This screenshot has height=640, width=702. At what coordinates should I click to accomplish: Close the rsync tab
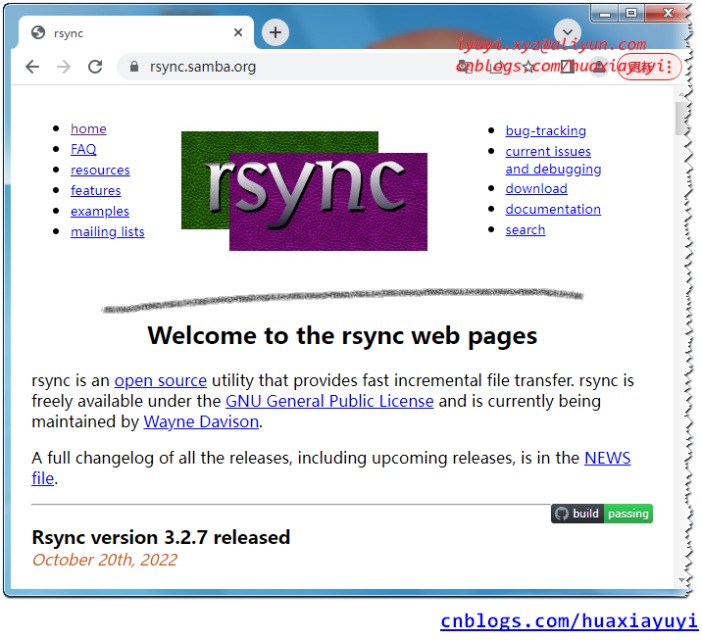coord(238,32)
